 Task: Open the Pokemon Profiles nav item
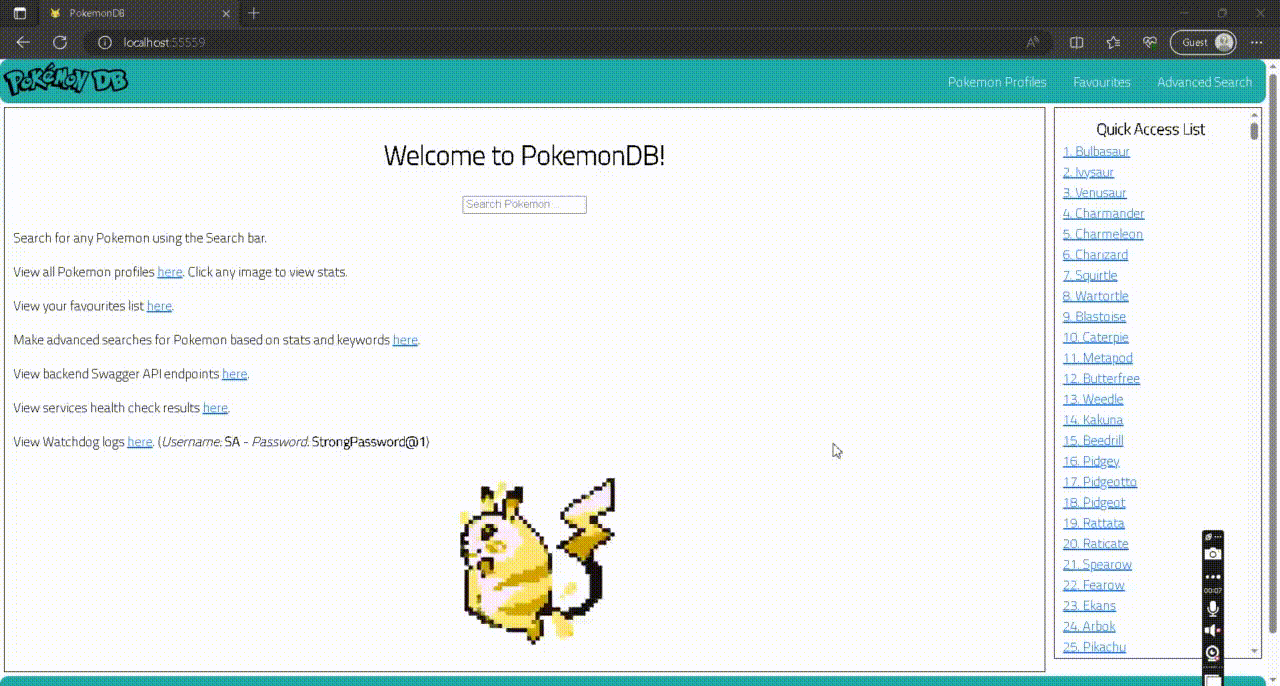pos(997,82)
